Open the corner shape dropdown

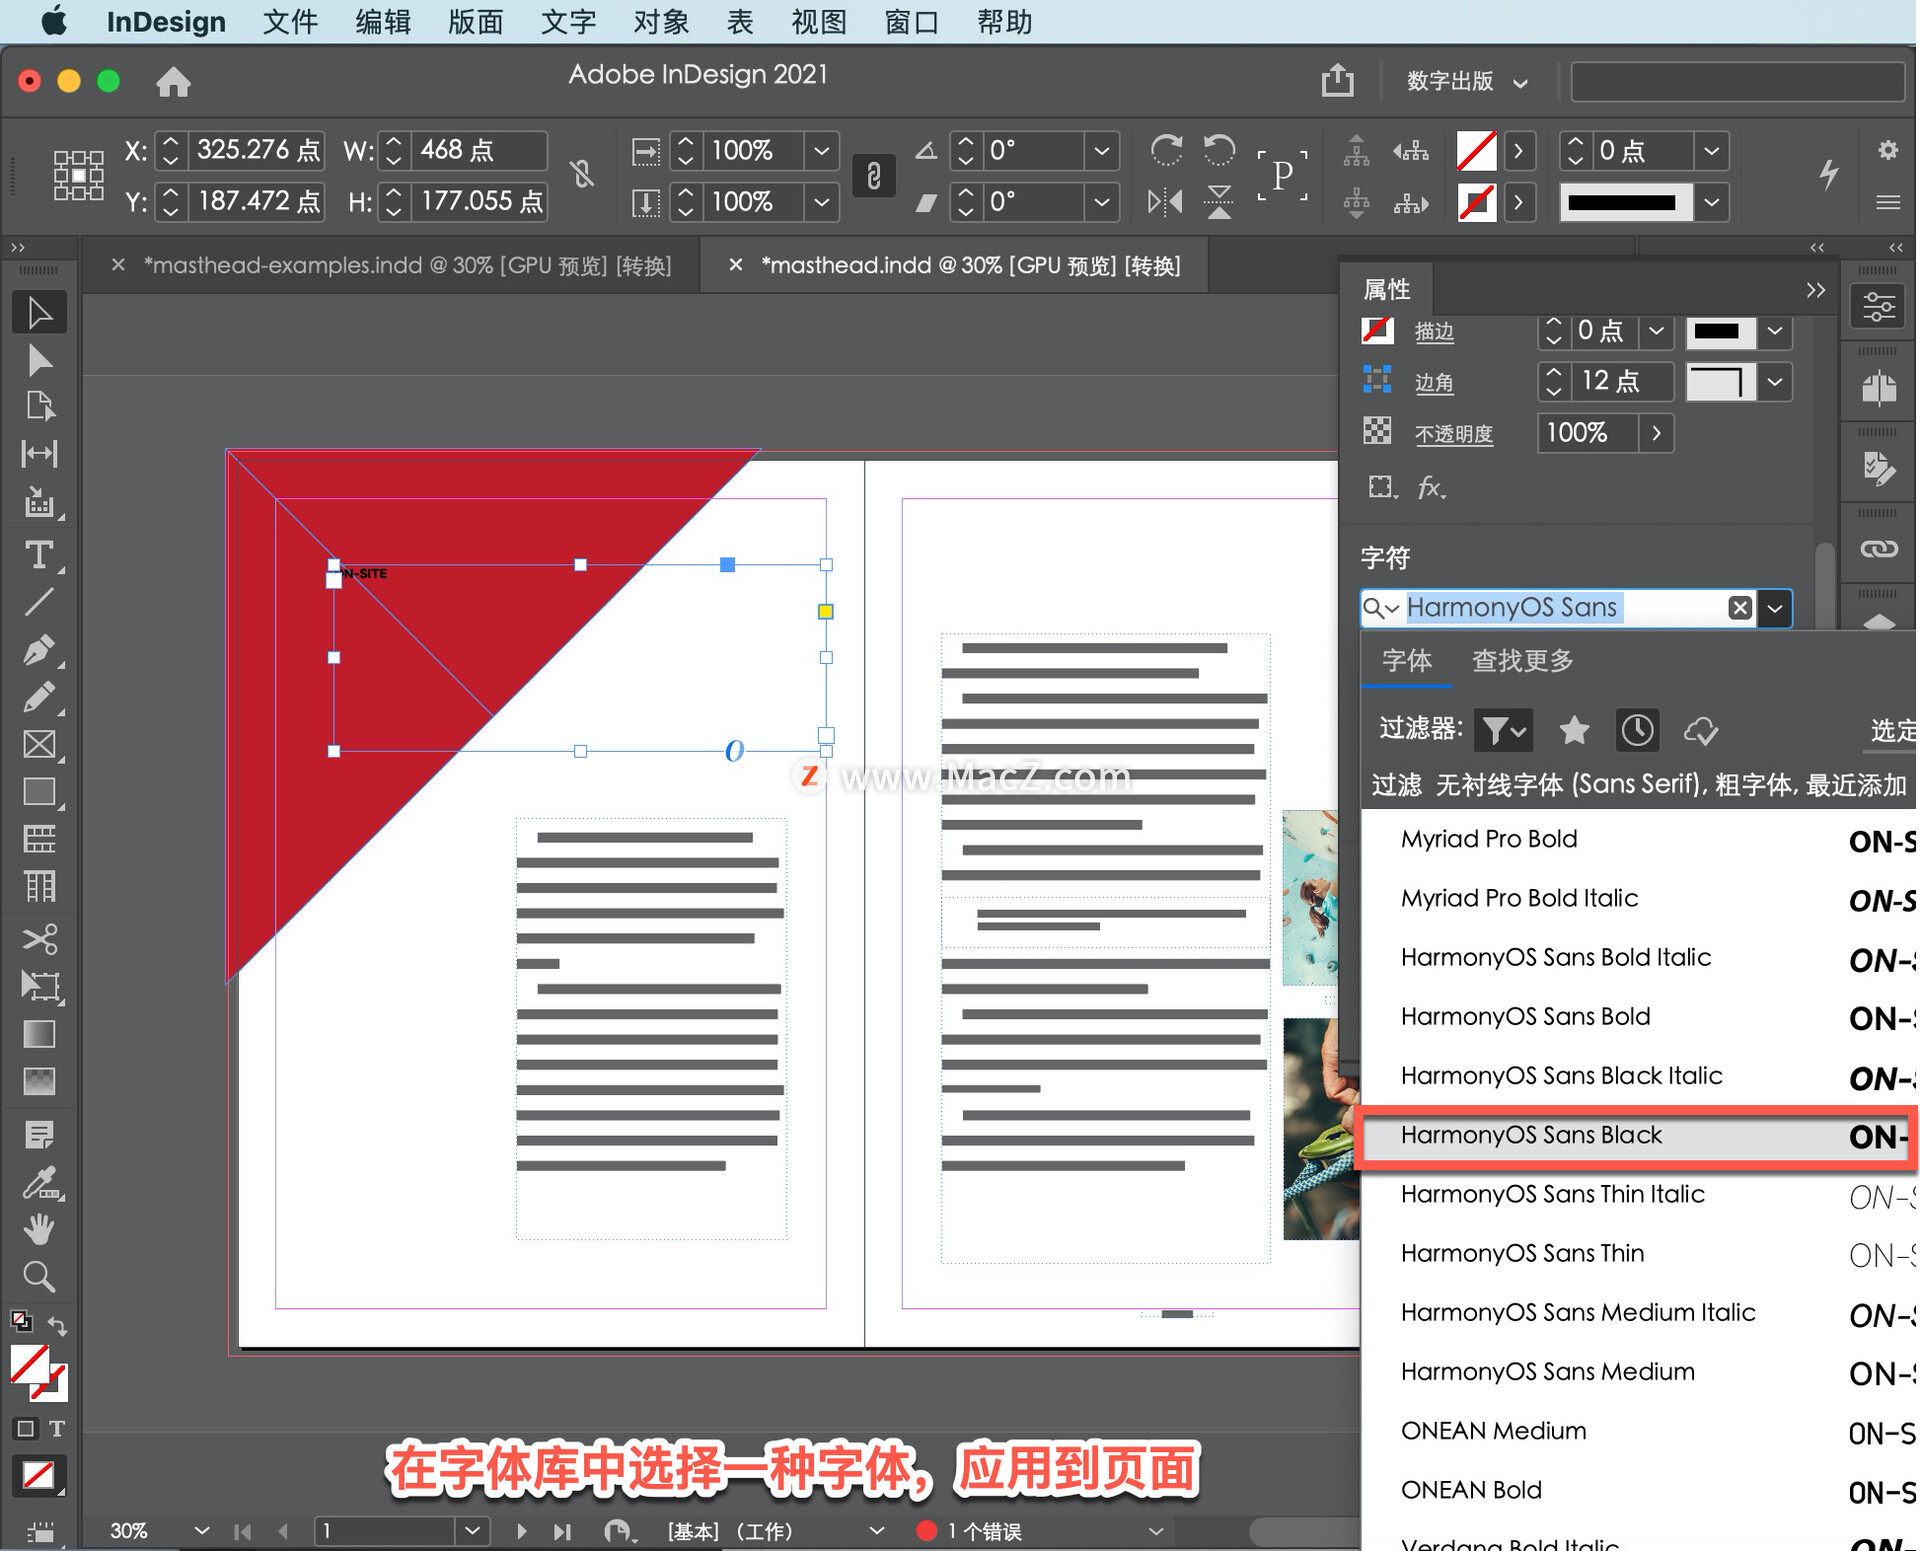click(1775, 382)
